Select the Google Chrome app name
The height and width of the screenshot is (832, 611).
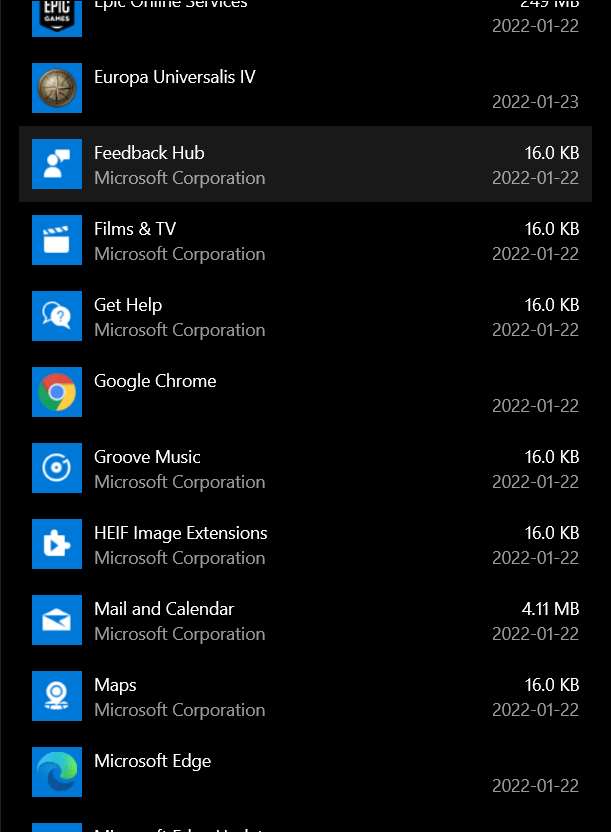click(155, 381)
